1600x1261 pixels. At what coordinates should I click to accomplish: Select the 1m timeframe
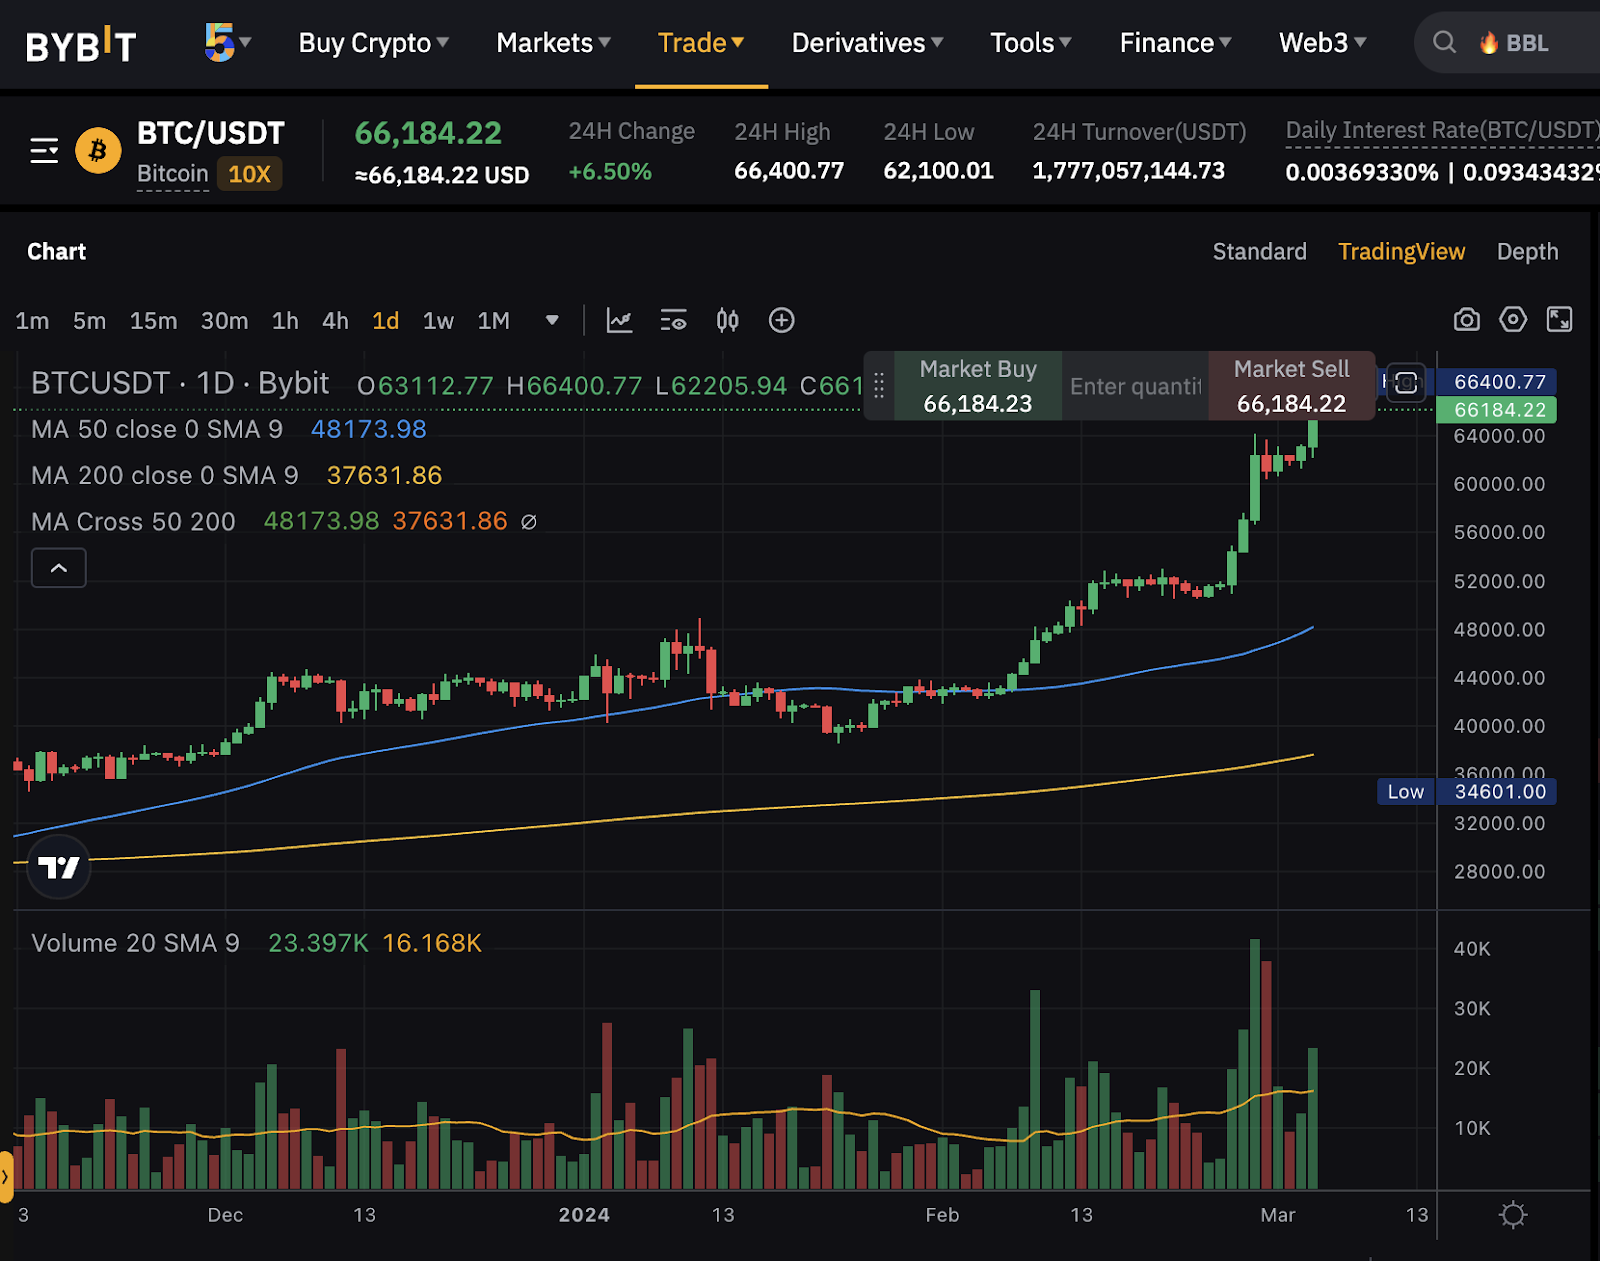pyautogui.click(x=32, y=321)
